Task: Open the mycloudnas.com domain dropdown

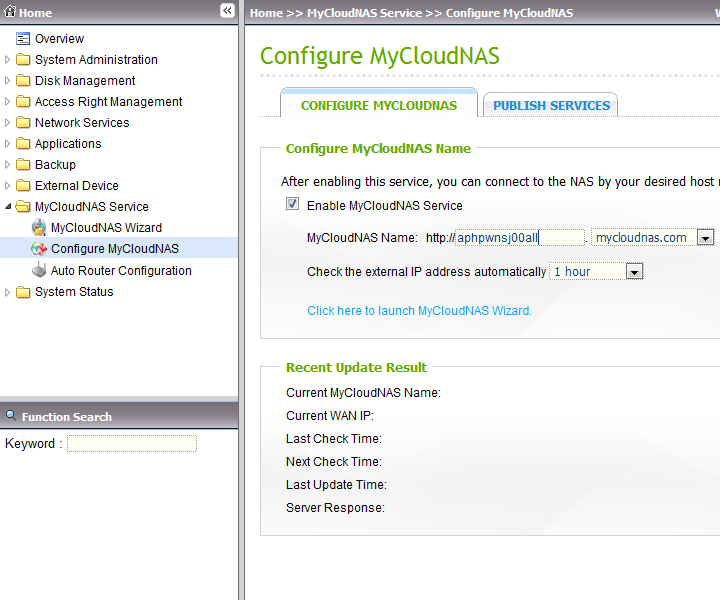Action: coord(705,238)
